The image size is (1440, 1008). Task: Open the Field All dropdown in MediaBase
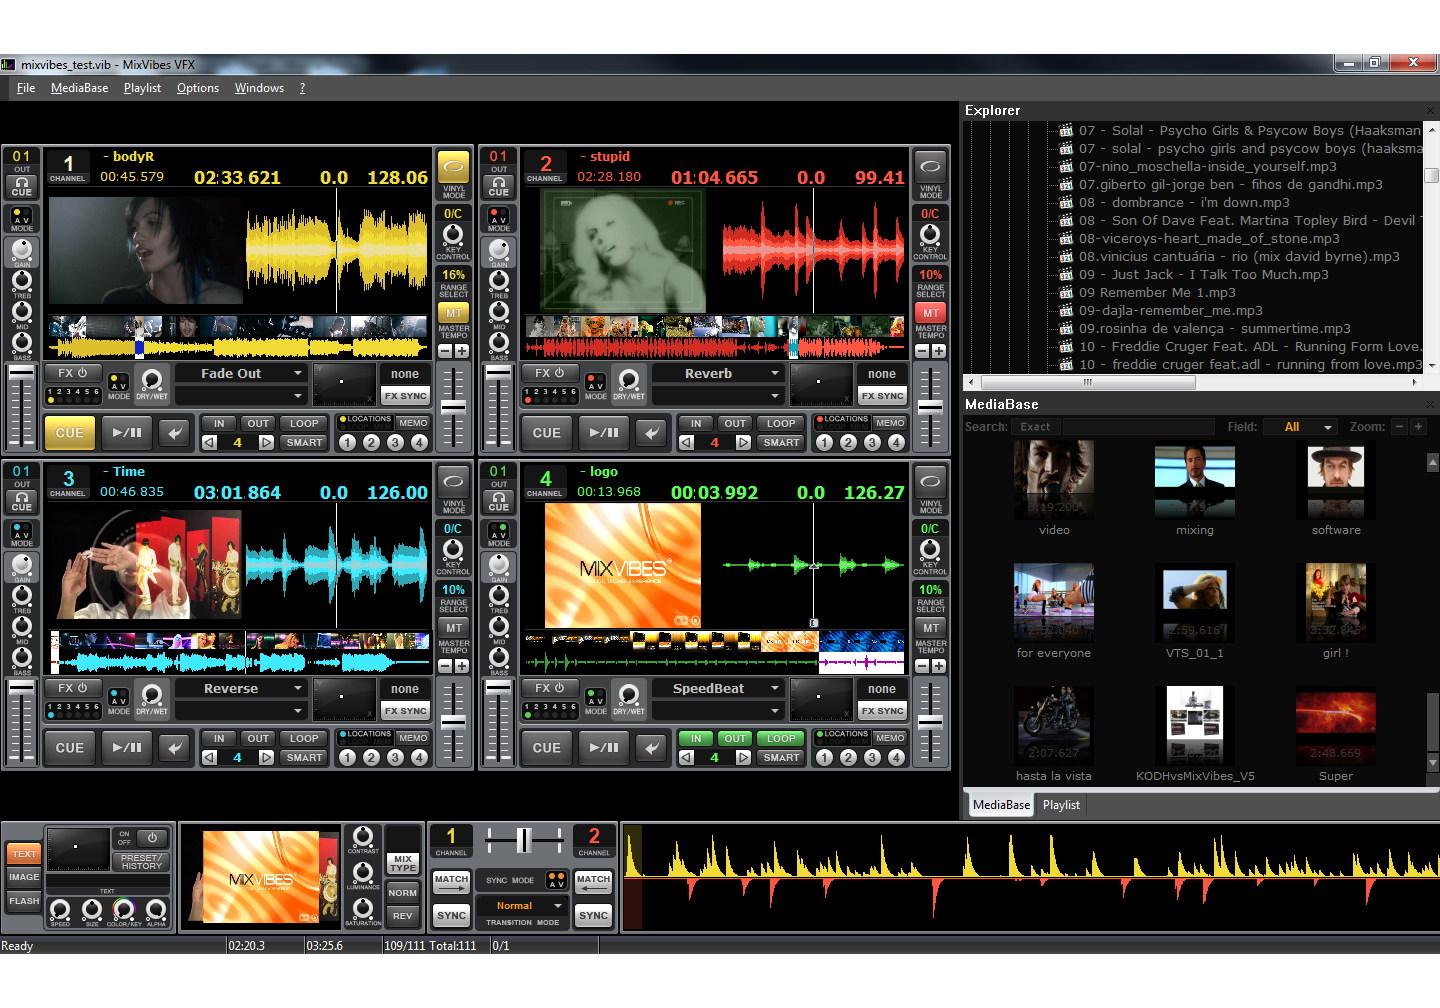point(1300,427)
